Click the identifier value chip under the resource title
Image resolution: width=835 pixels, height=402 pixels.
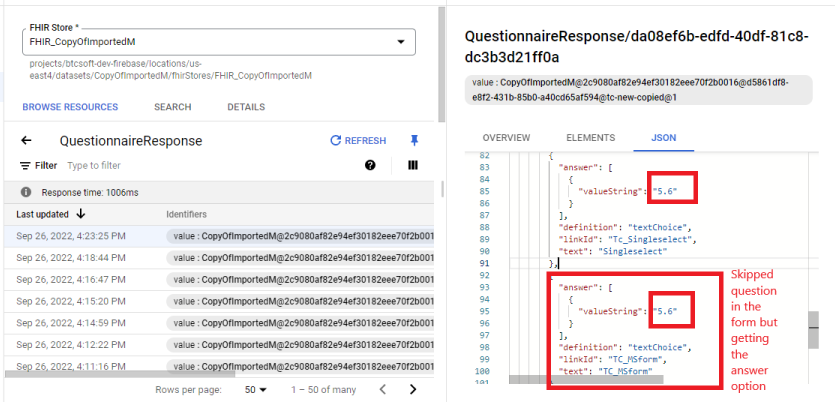tap(638, 90)
